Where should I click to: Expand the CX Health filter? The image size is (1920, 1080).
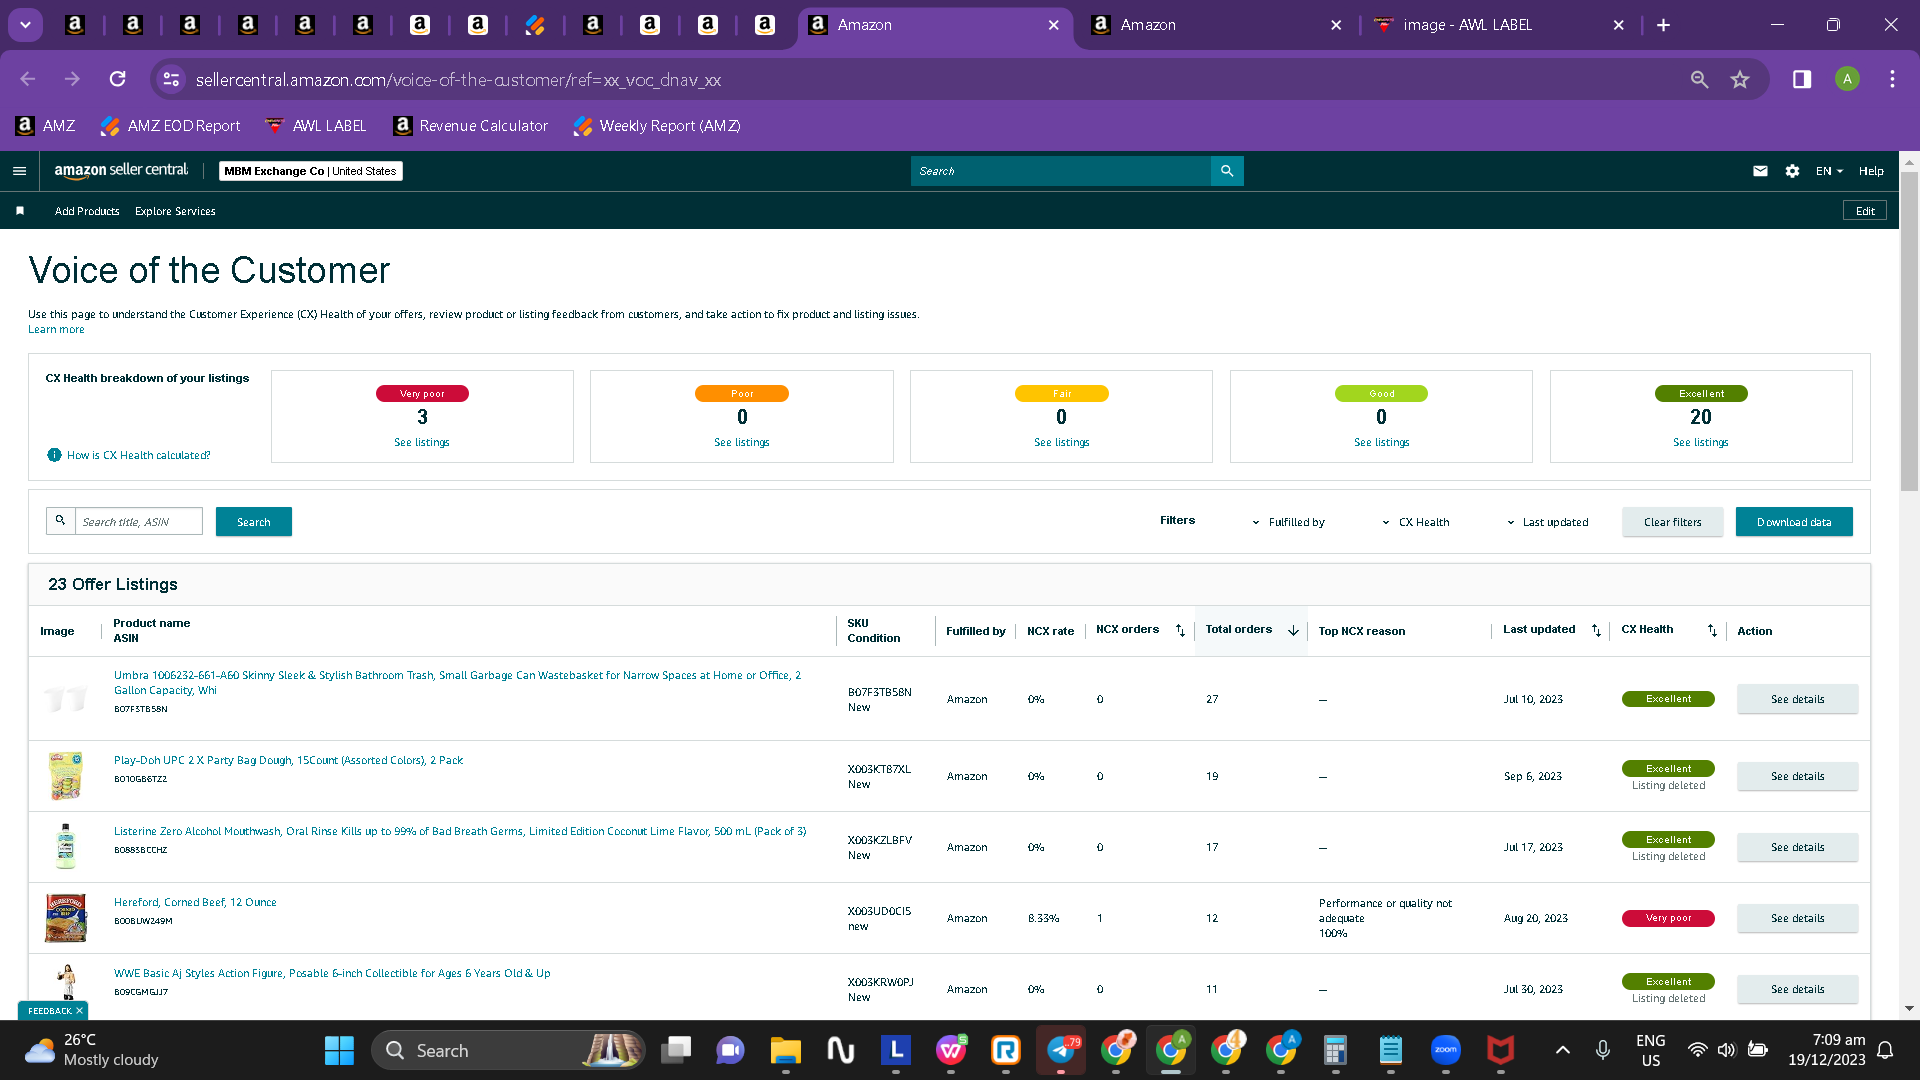(x=1416, y=522)
